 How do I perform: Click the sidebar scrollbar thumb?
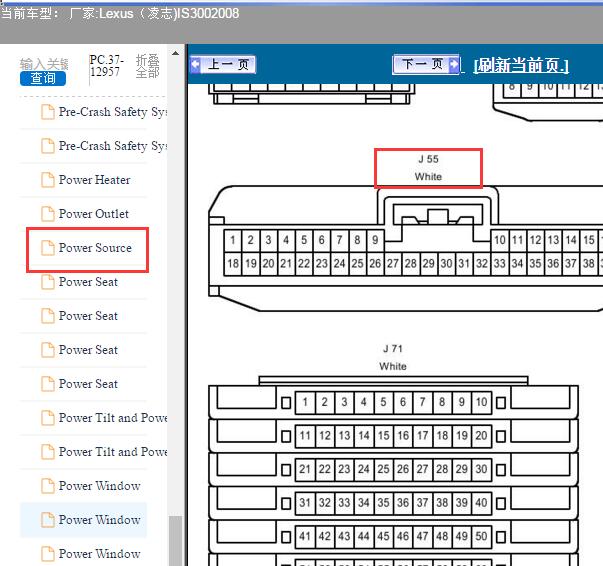click(x=175, y=540)
